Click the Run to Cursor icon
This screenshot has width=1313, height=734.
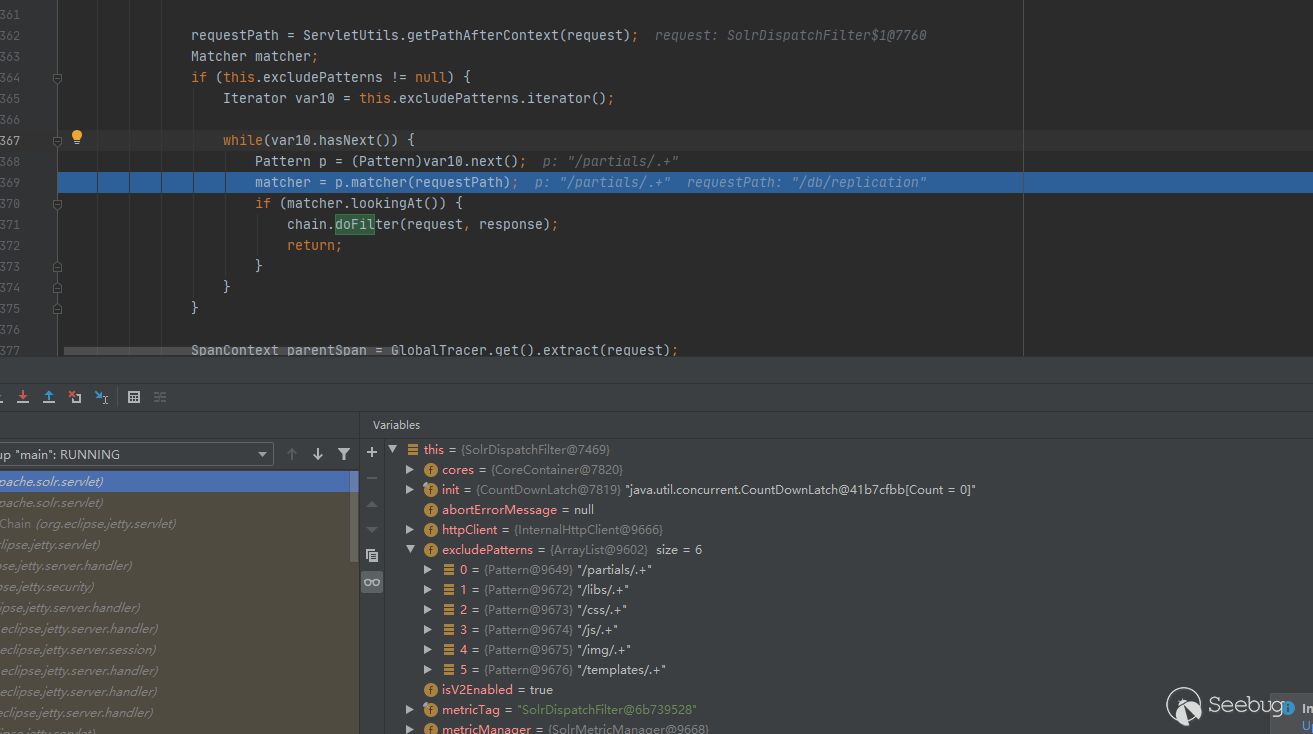pyautogui.click(x=101, y=397)
